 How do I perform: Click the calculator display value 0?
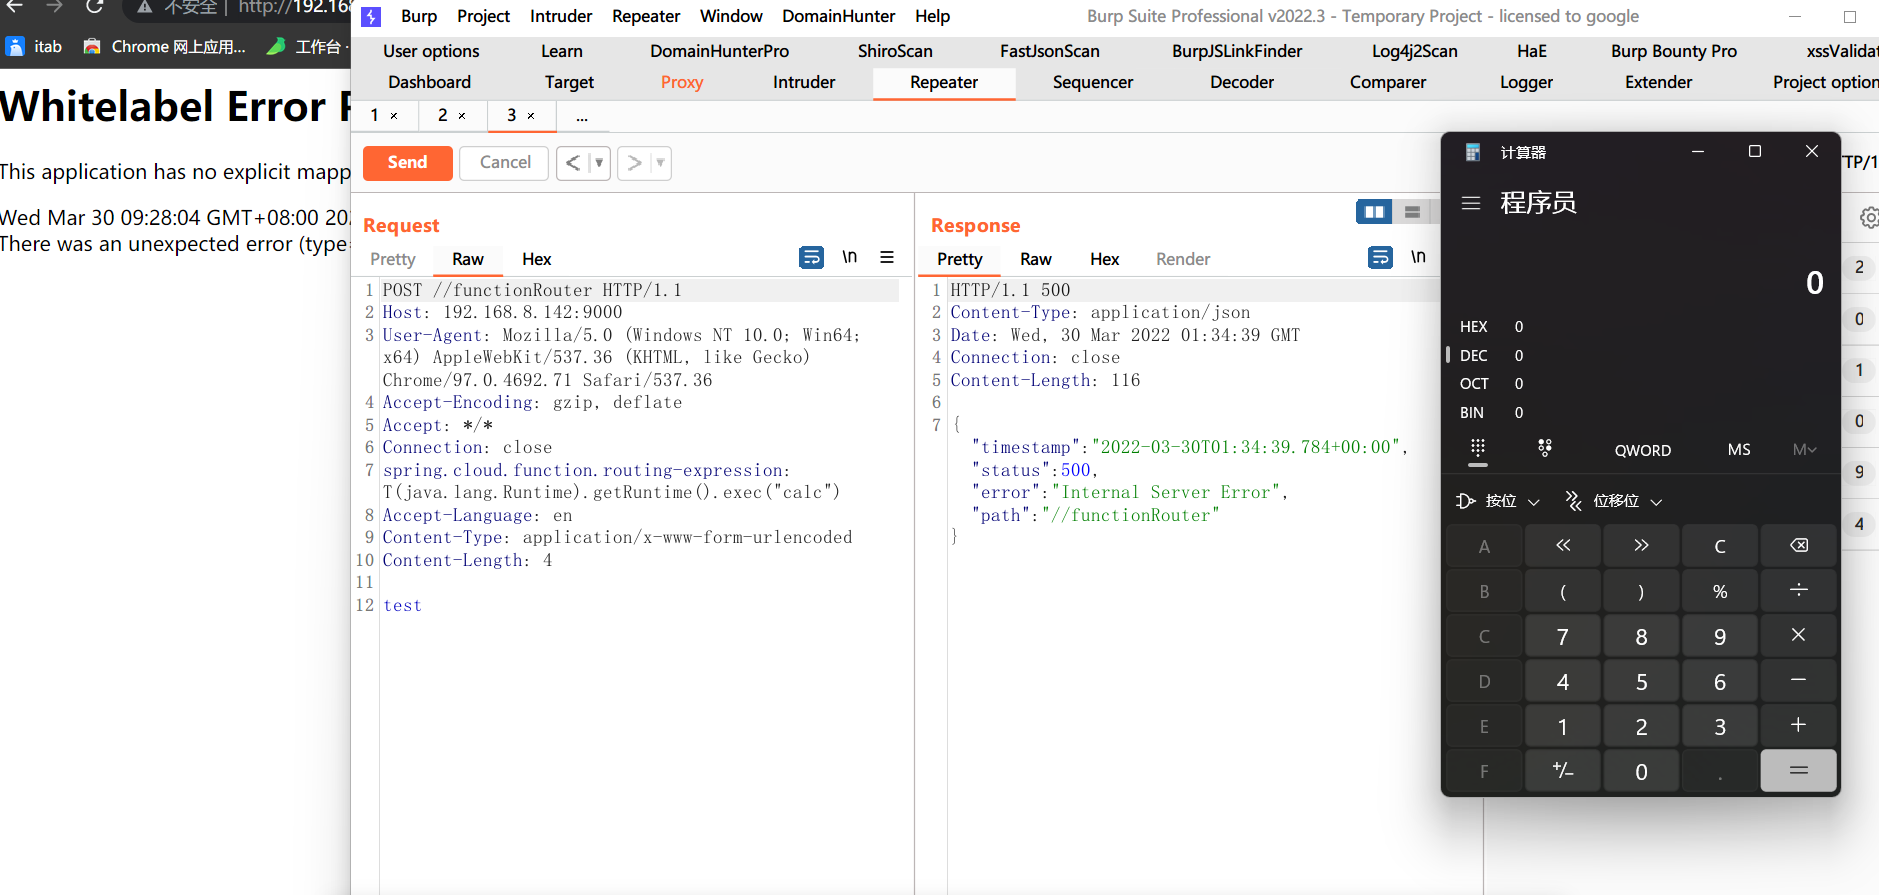point(1815,283)
